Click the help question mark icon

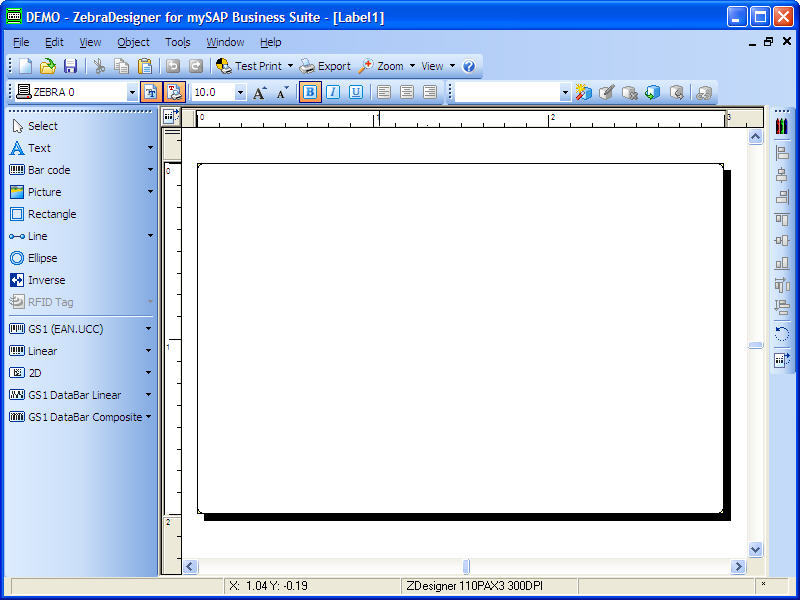(468, 66)
